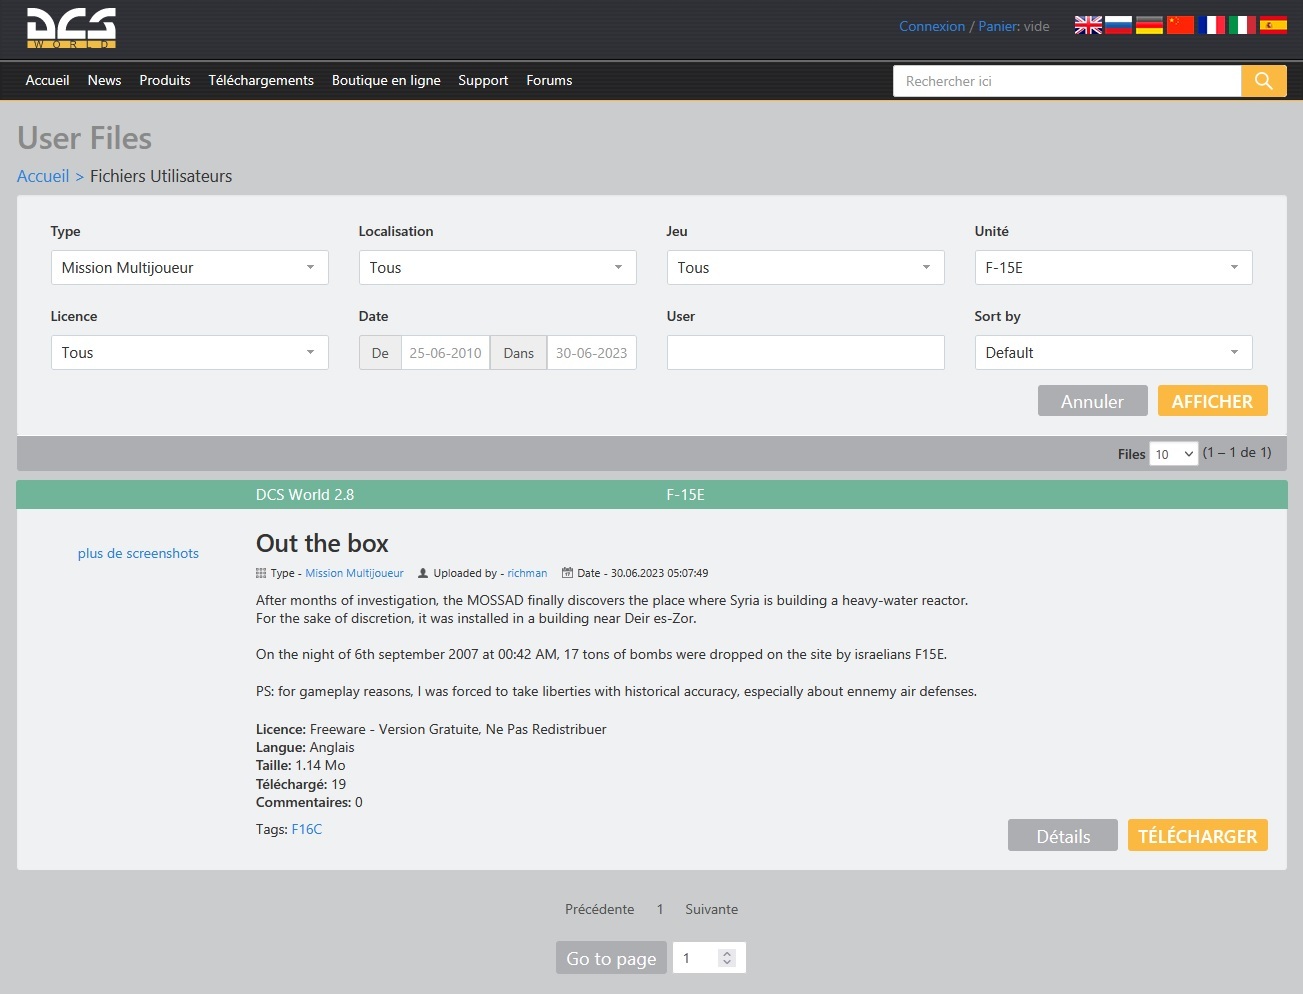
Task: Select page 1 in the pagination
Action: pyautogui.click(x=660, y=910)
